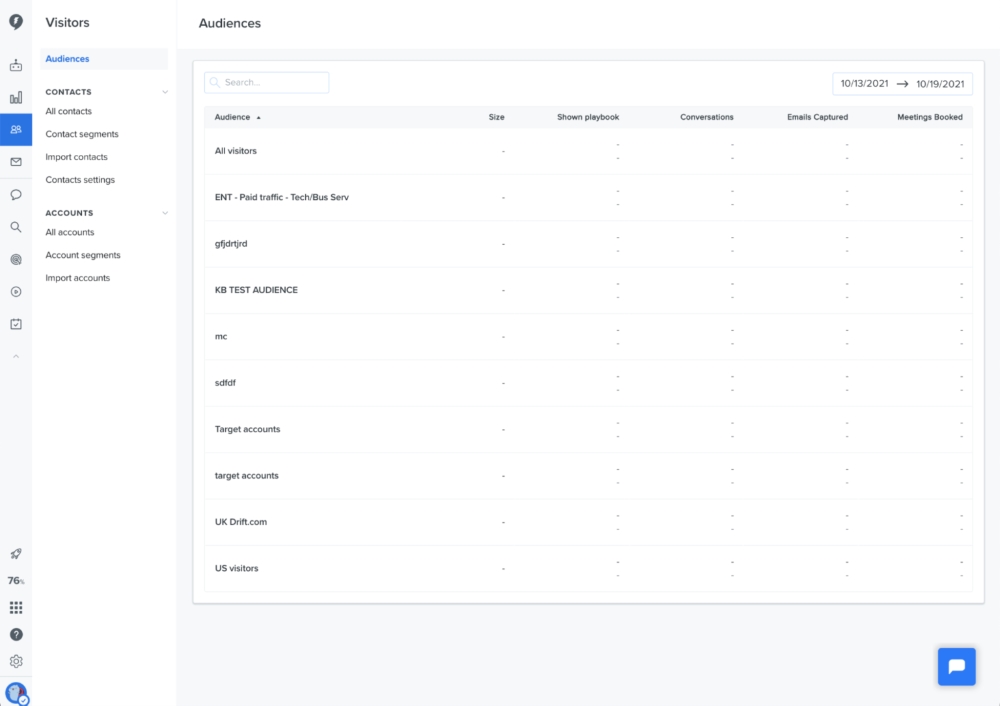Click the Drift logo icon
Screen dimensions: 1000x706
[x=16, y=22]
